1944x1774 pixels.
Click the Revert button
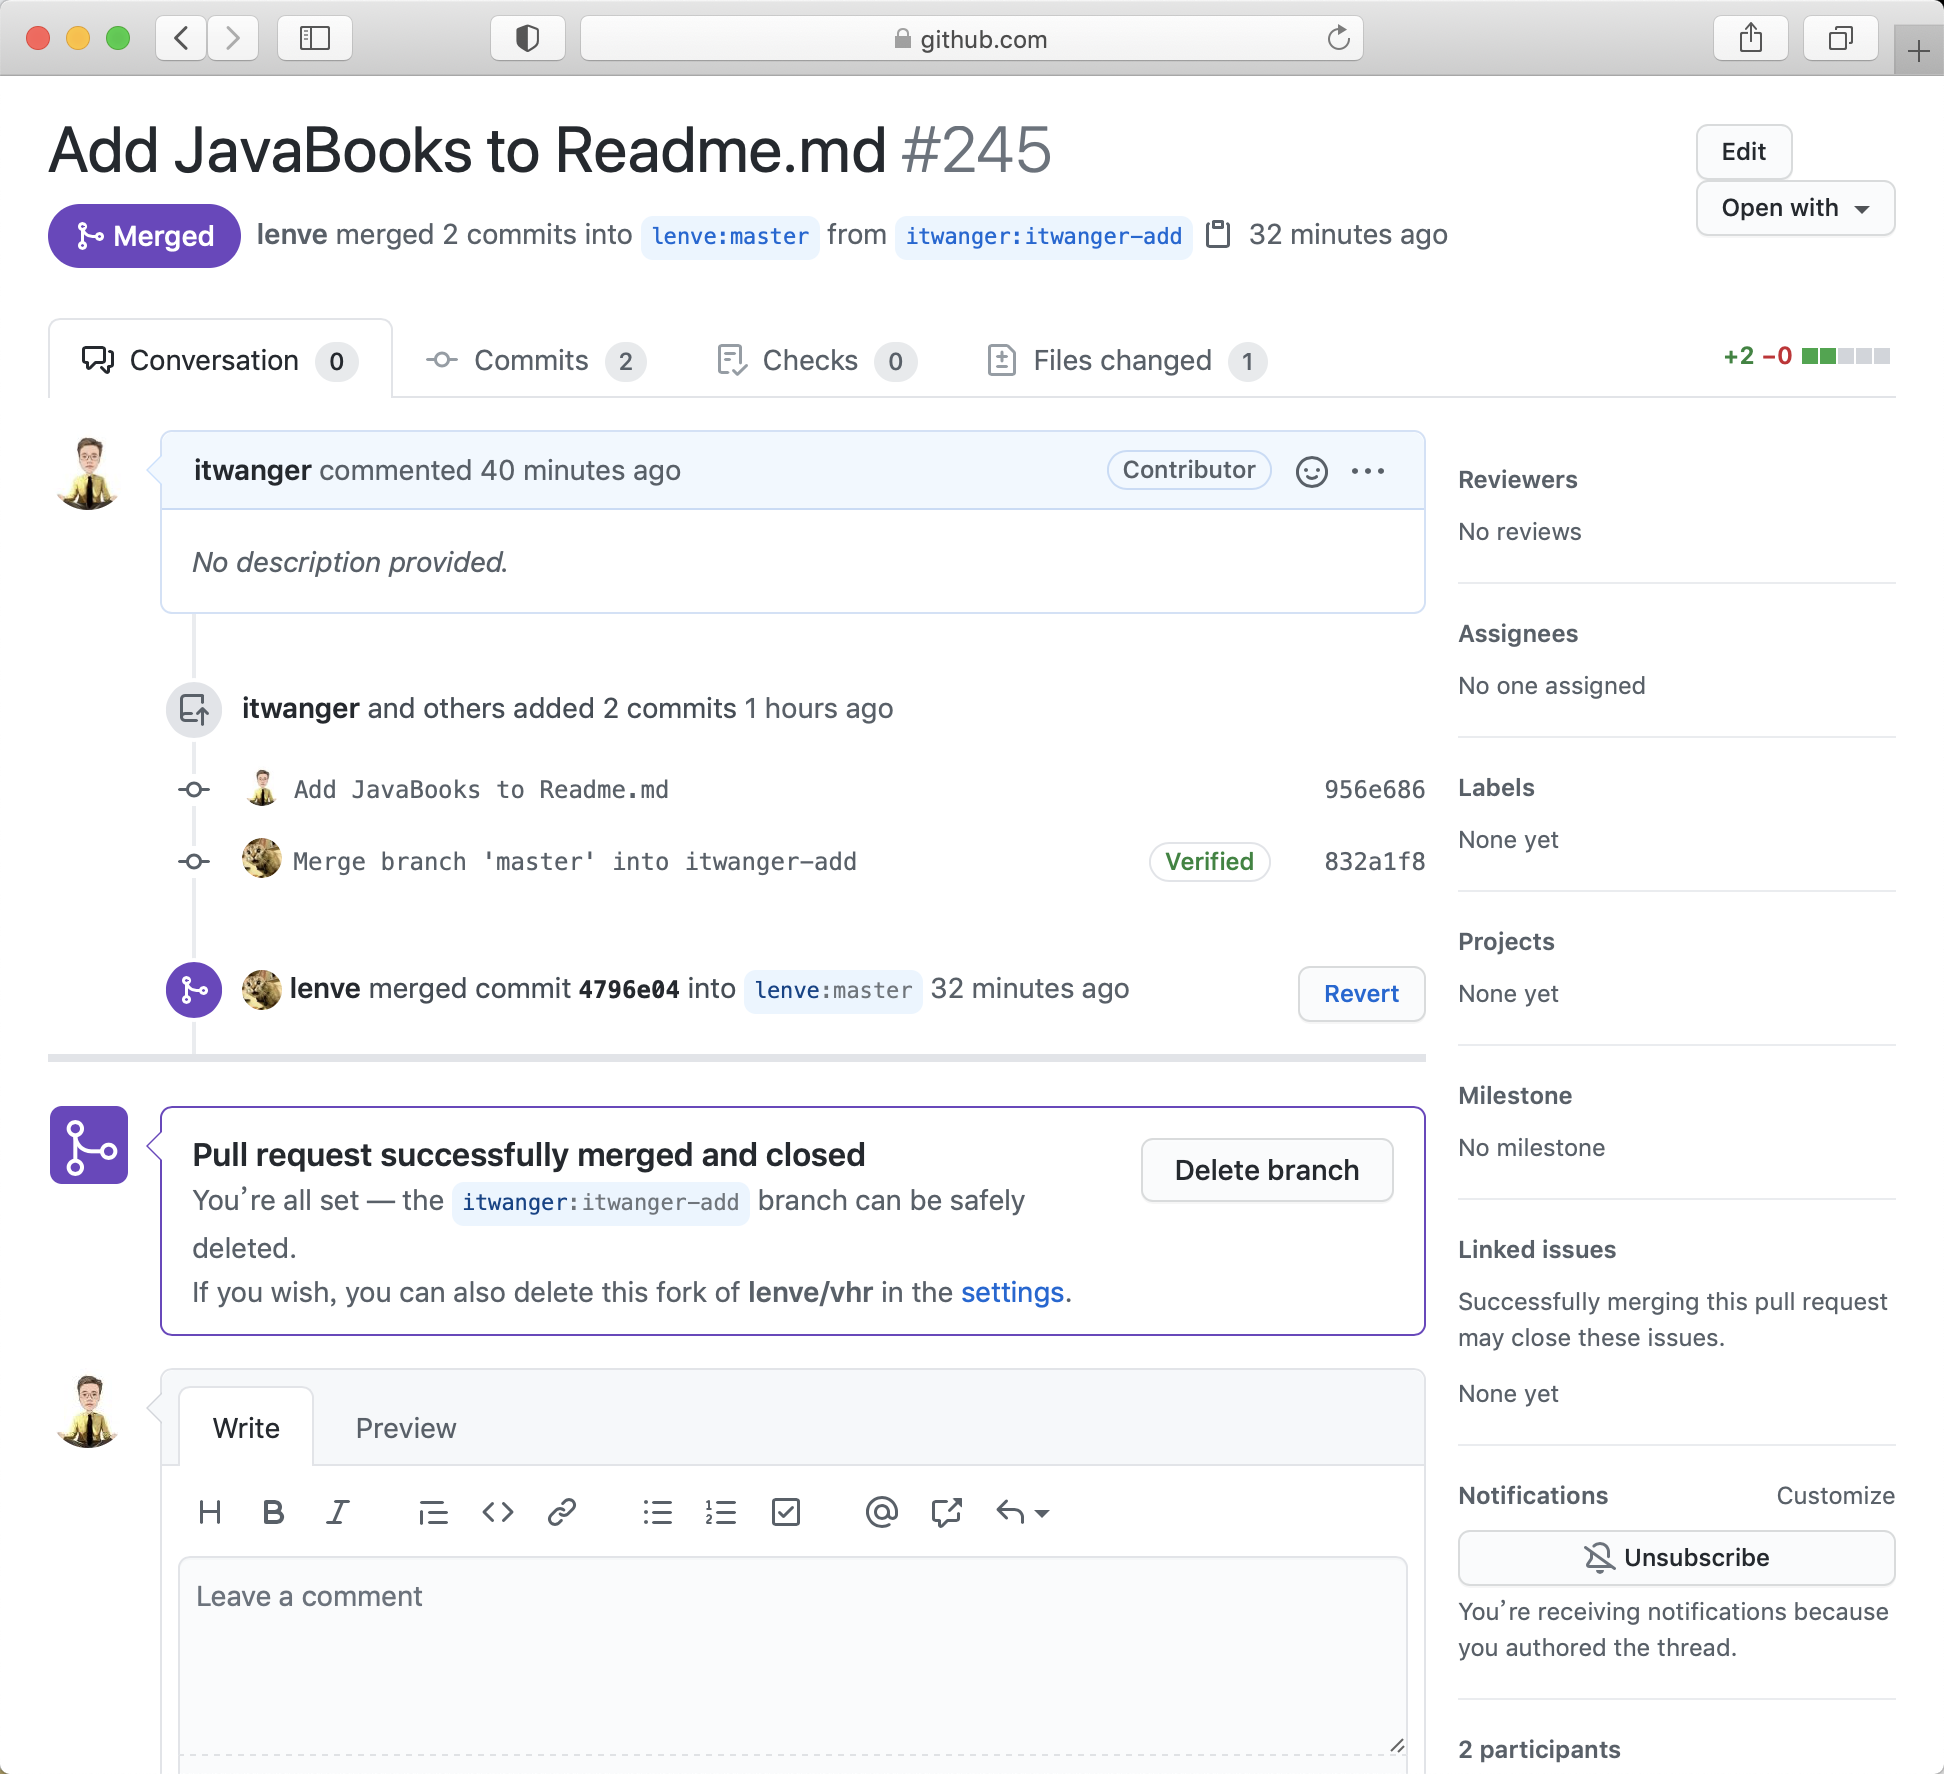(1360, 993)
